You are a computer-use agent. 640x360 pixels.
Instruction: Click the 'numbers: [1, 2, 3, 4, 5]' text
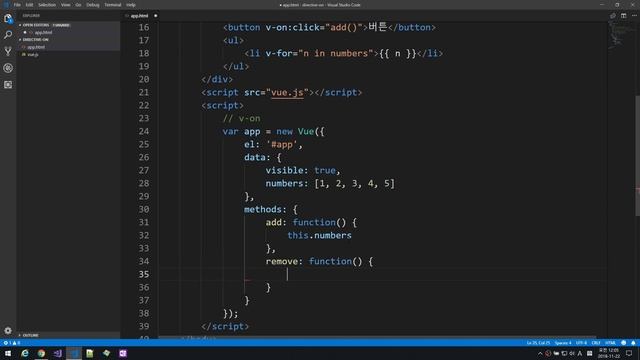click(330, 184)
